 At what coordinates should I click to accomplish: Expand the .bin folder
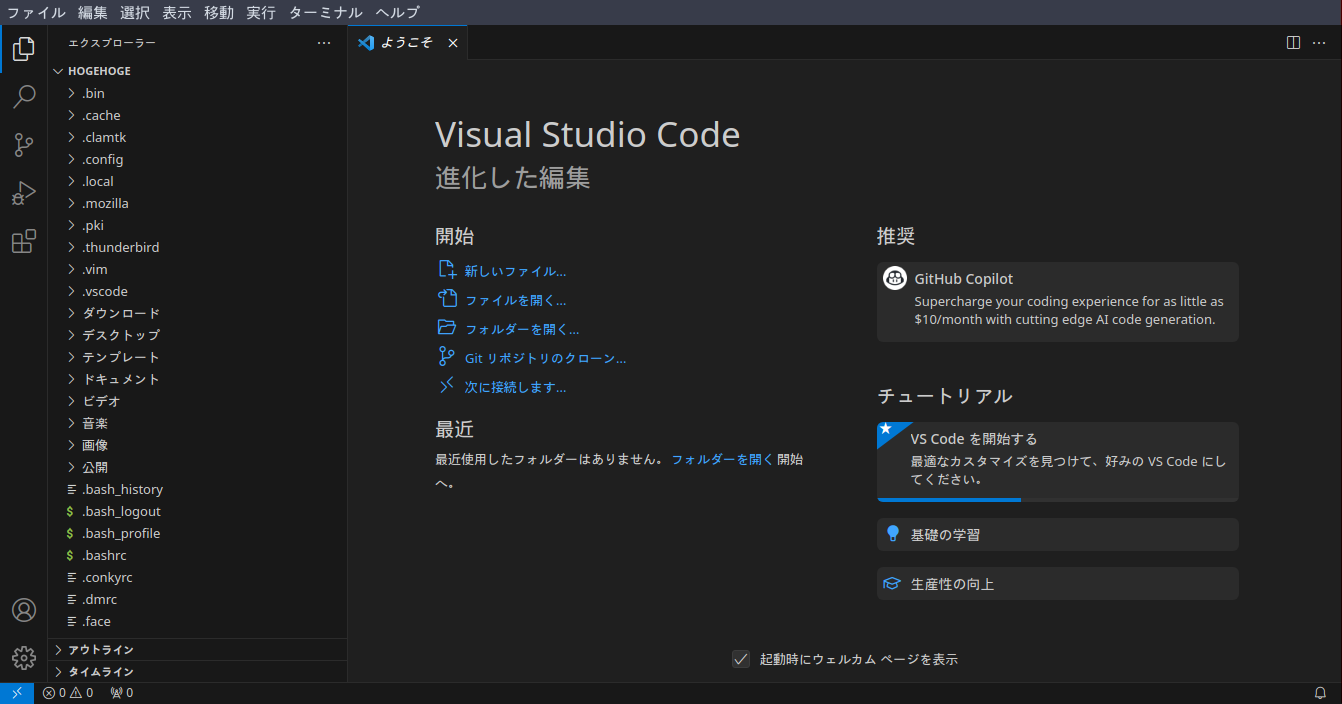tap(197, 93)
